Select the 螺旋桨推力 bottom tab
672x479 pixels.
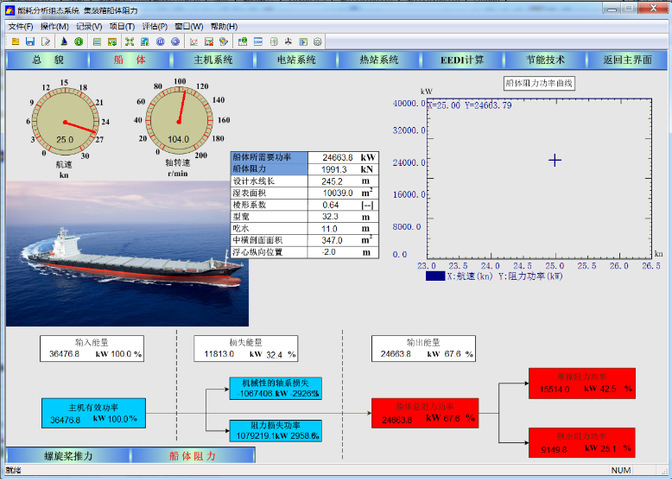[68, 455]
